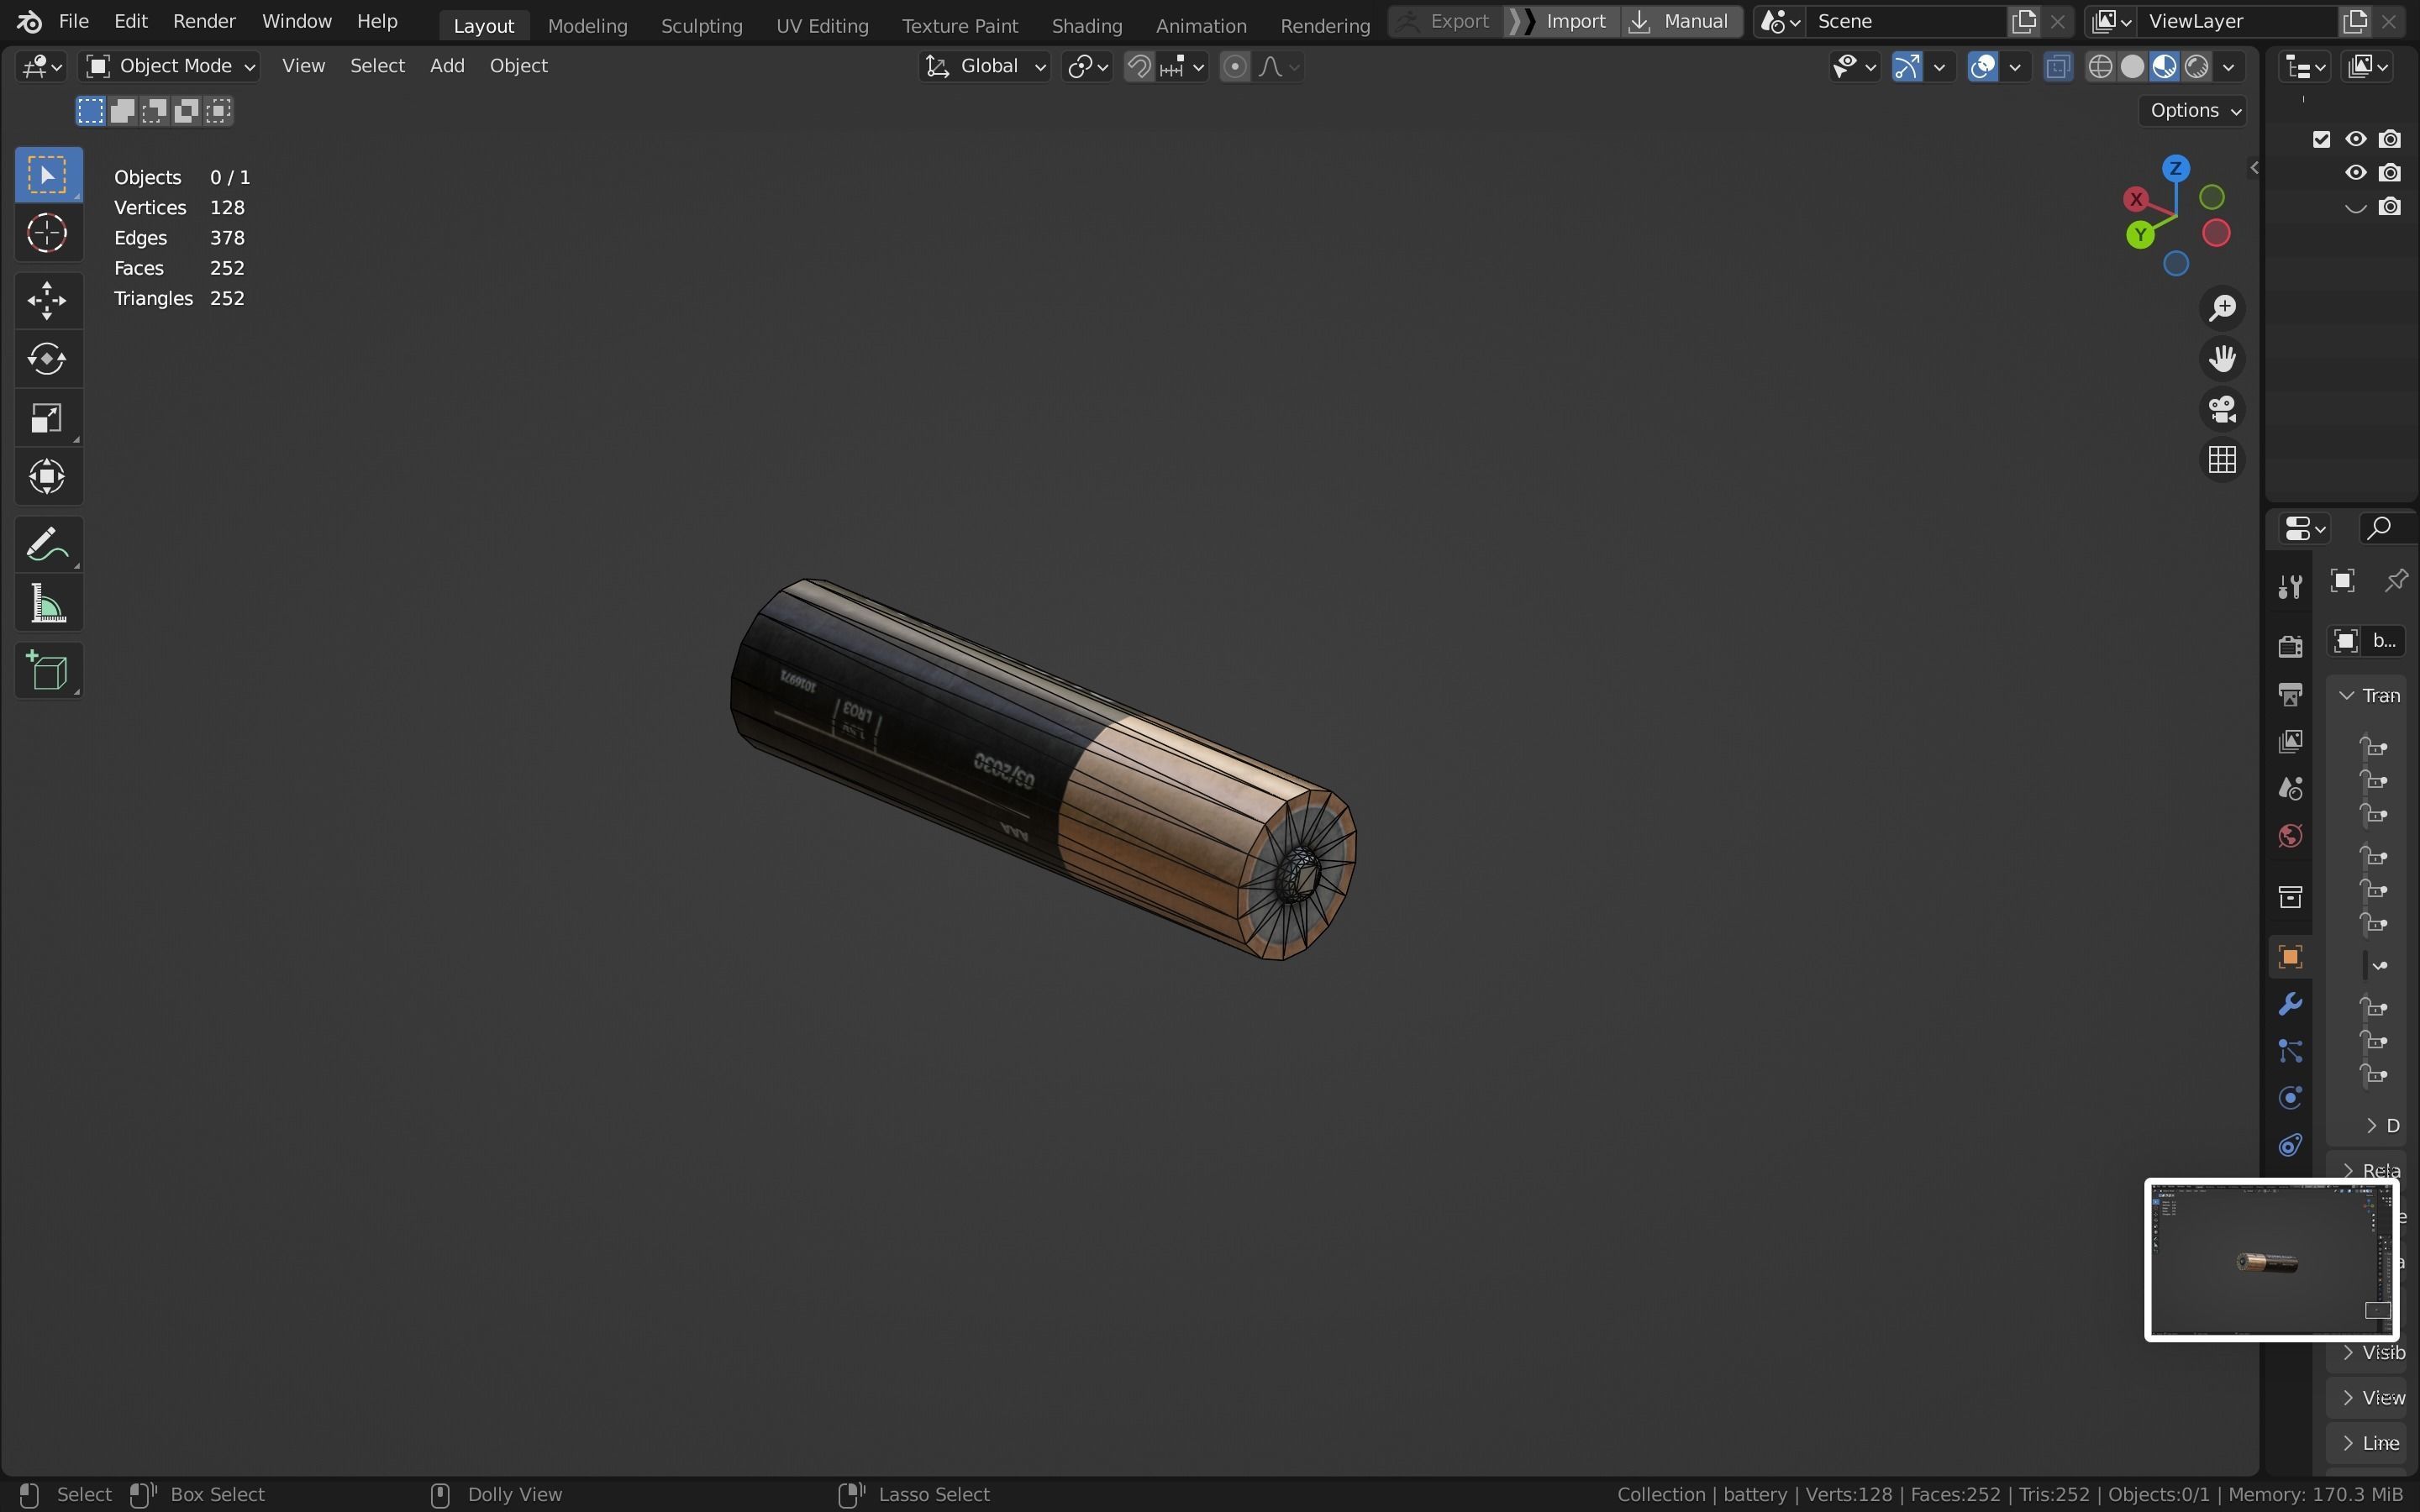The width and height of the screenshot is (2420, 1512).
Task: Toggle solid viewport shading
Action: 2132,67
